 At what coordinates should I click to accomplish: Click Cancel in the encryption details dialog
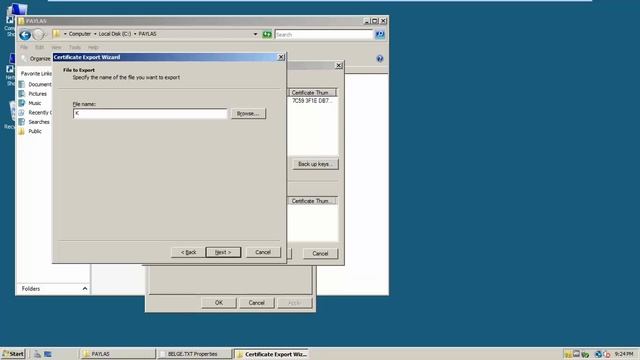coord(320,253)
